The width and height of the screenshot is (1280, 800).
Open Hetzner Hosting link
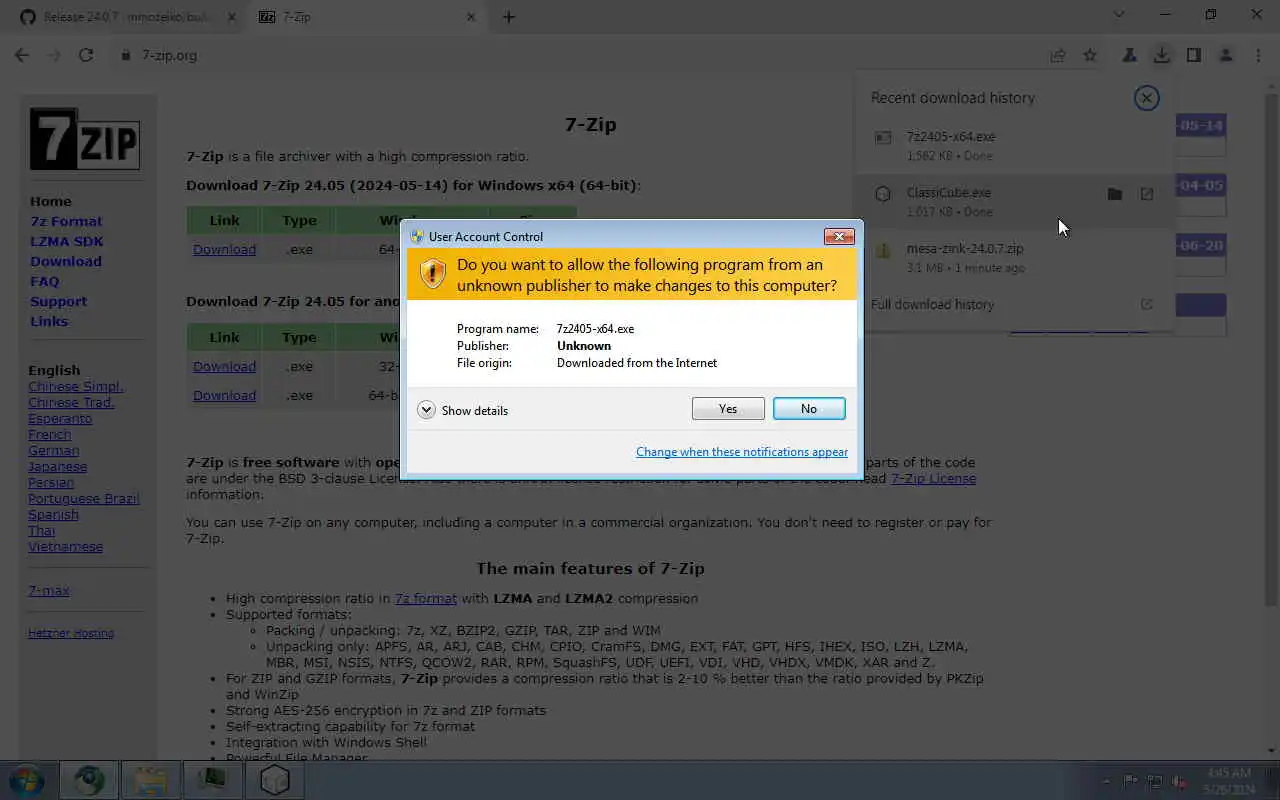[x=71, y=633]
